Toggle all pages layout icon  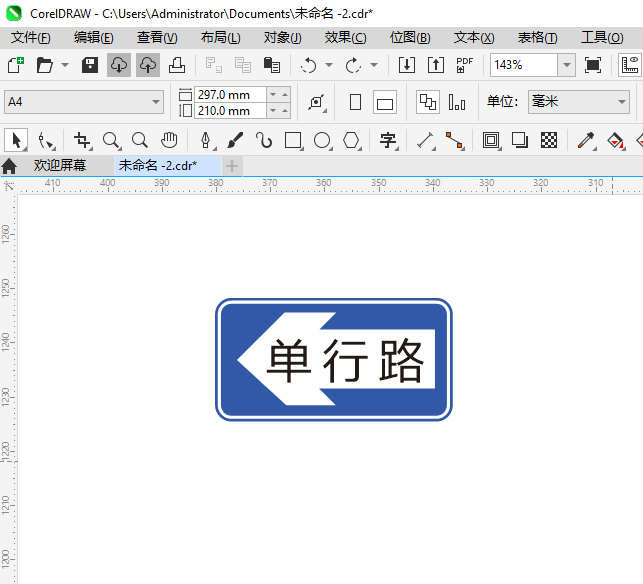(428, 102)
